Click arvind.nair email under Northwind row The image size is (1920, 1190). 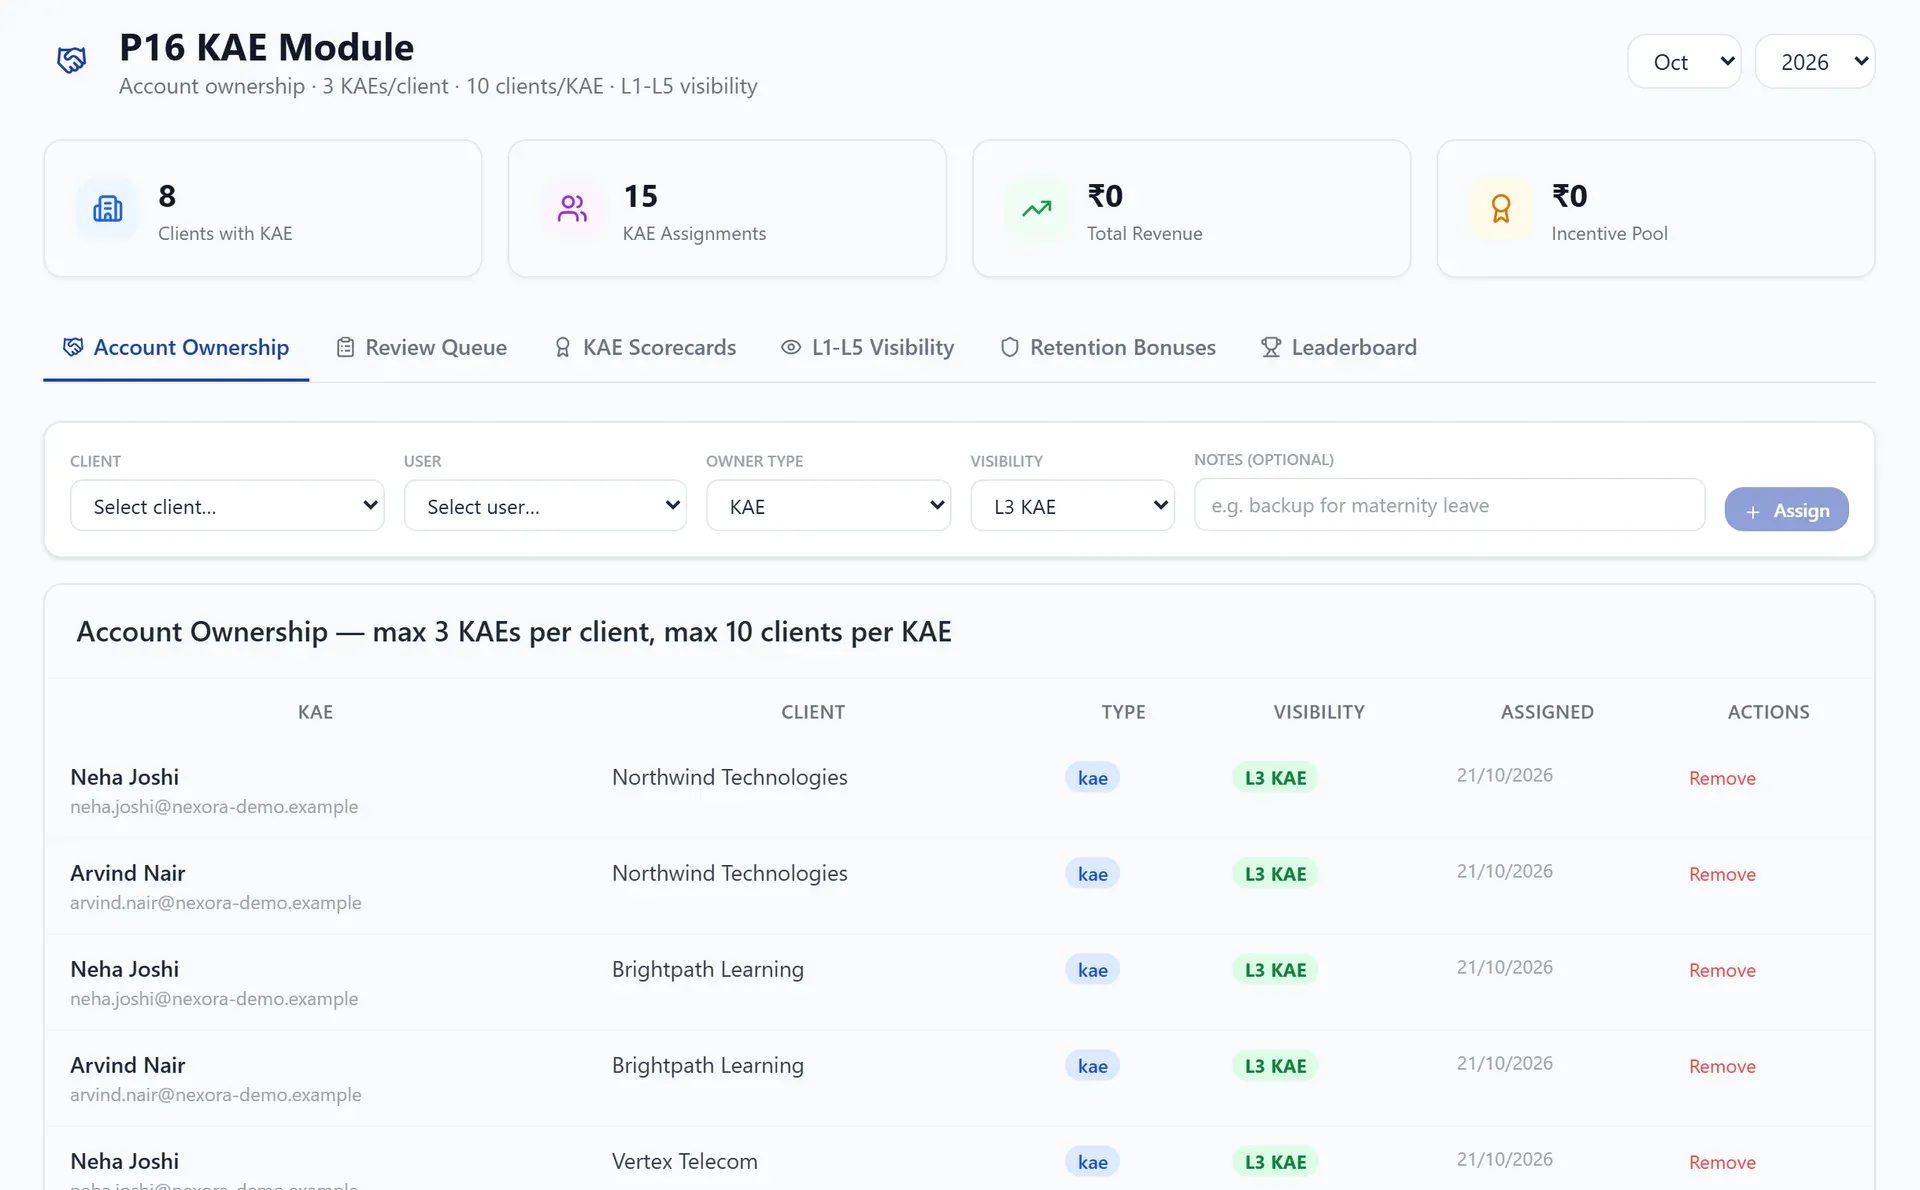pos(216,902)
